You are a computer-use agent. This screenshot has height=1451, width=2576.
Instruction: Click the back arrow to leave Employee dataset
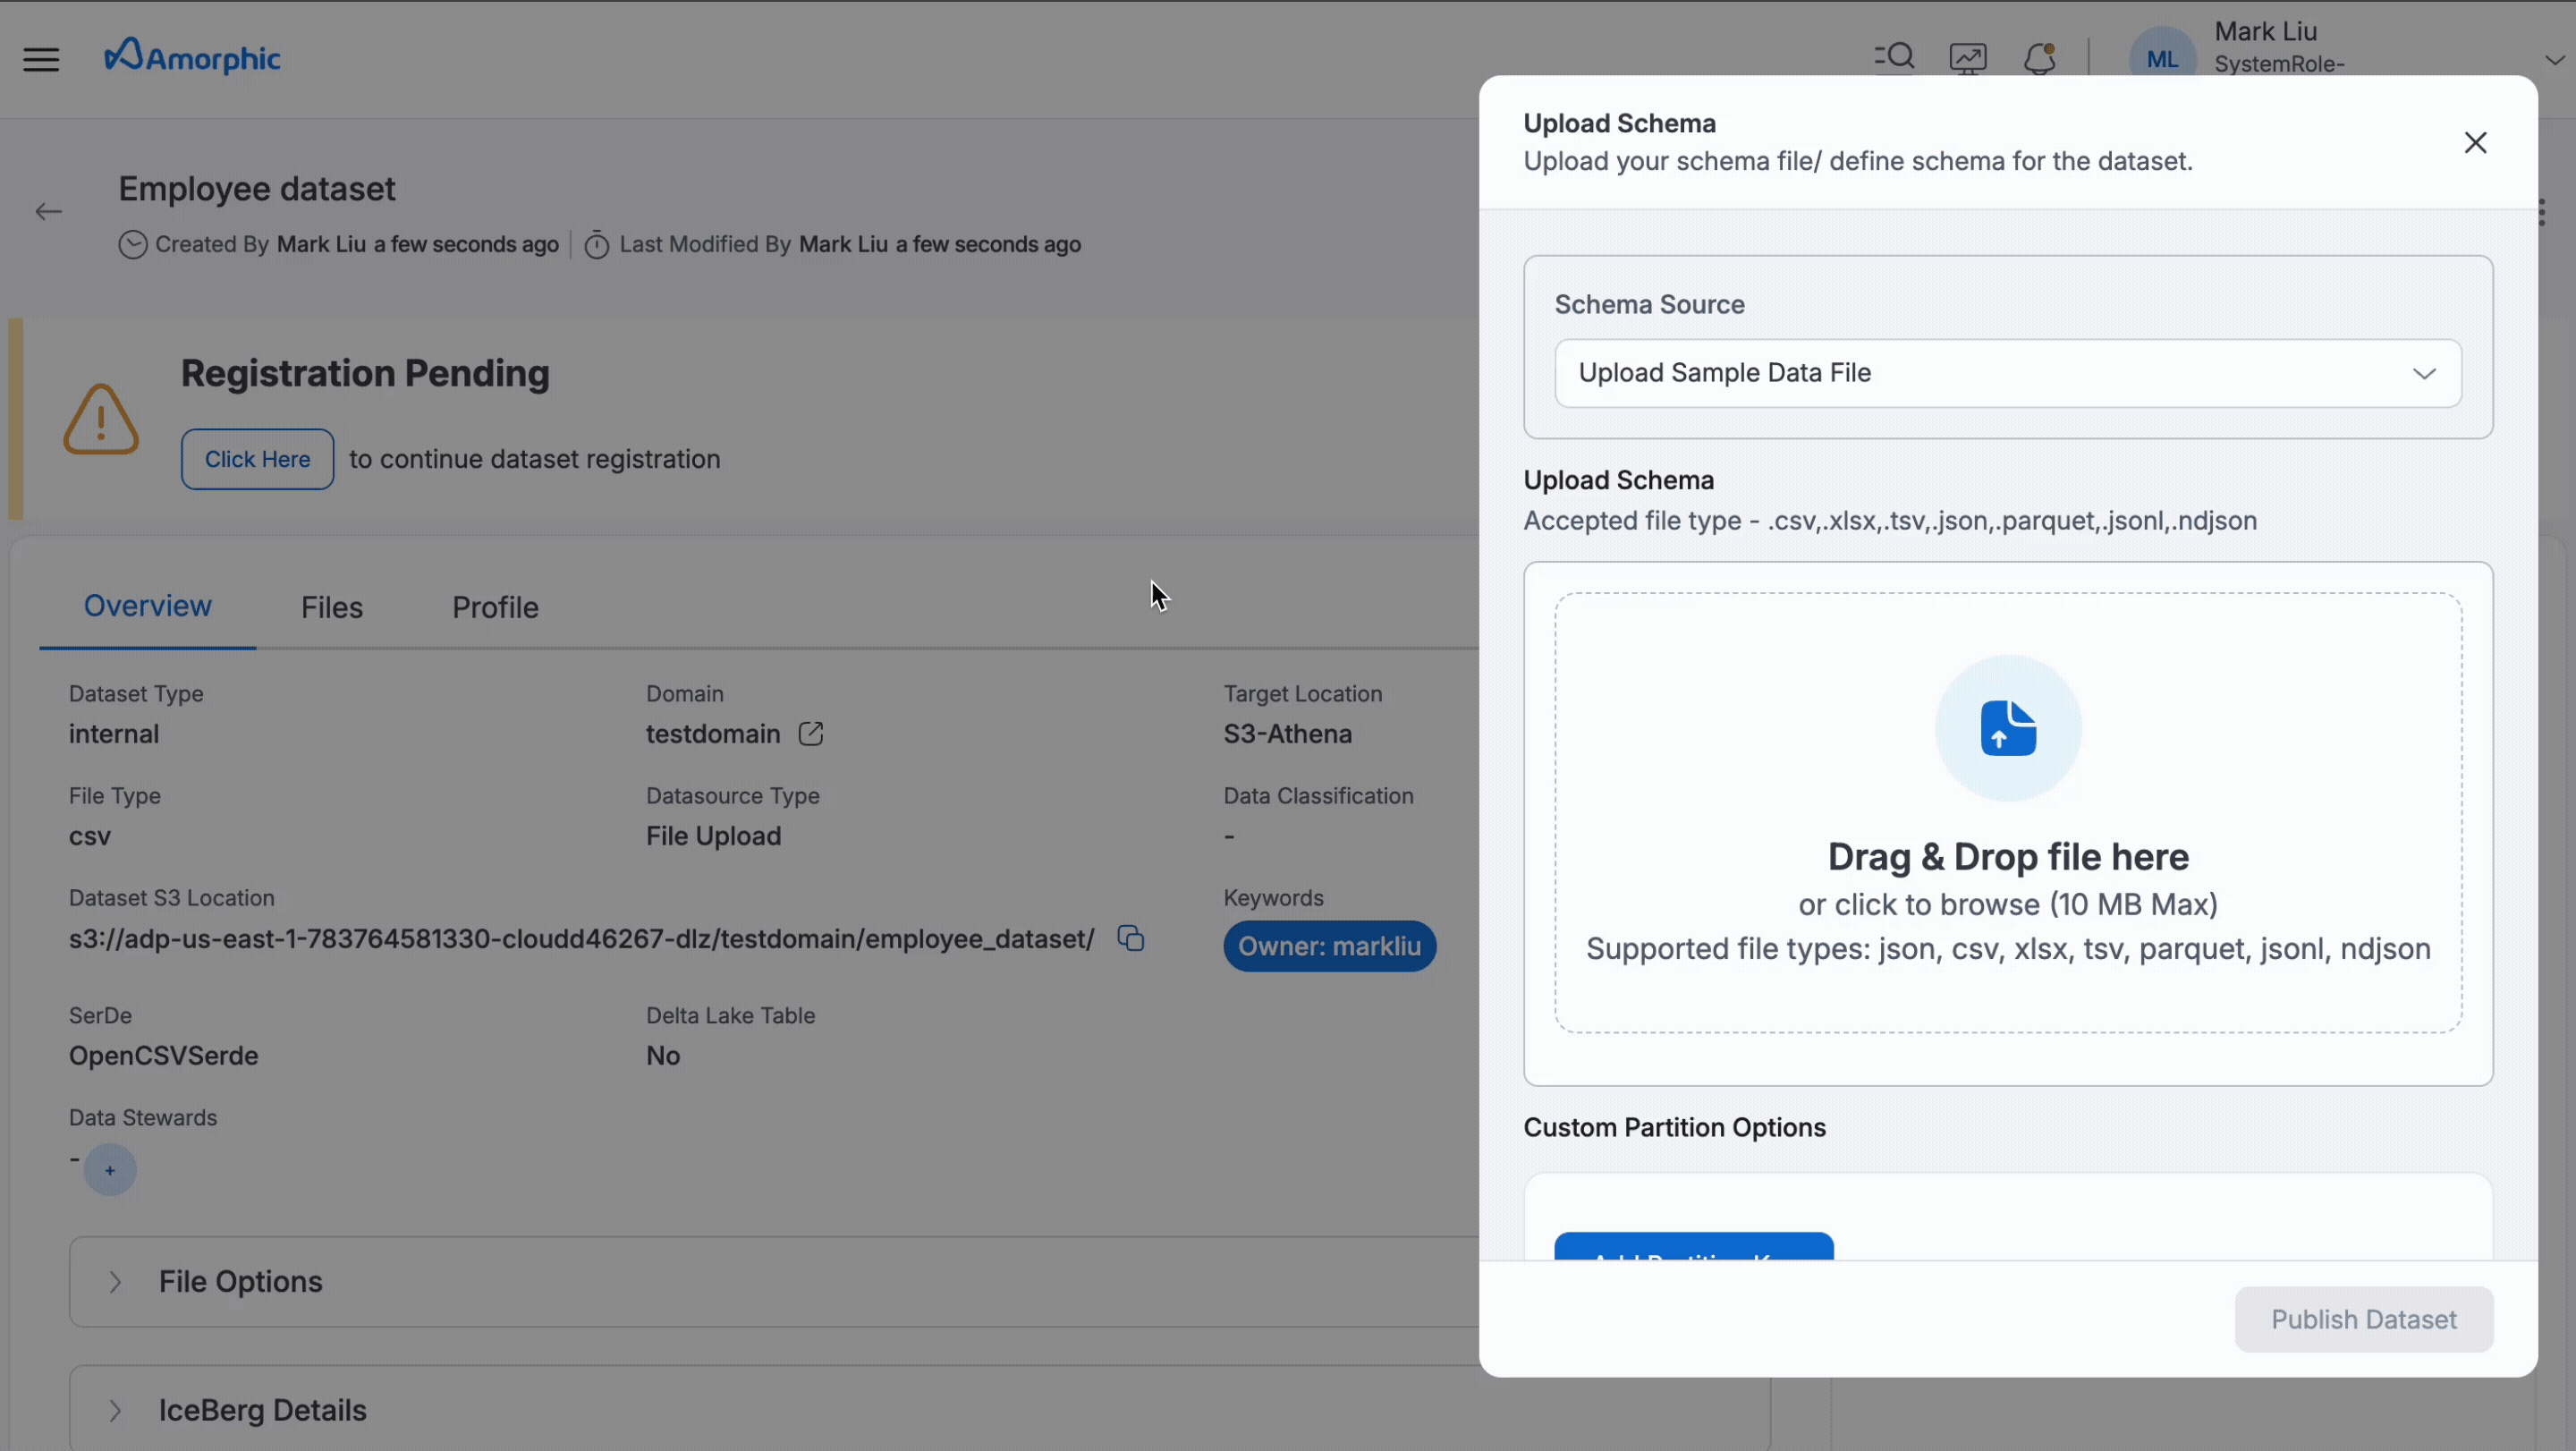point(47,211)
